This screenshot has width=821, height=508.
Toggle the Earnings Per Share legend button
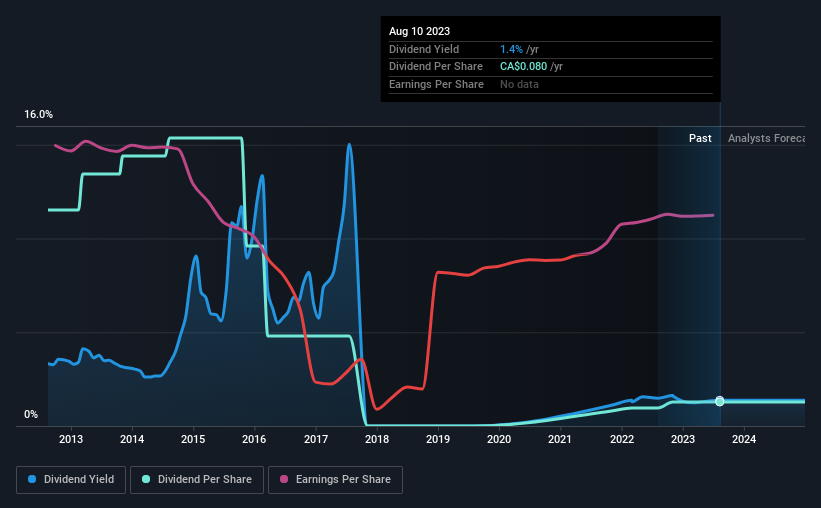coord(335,479)
